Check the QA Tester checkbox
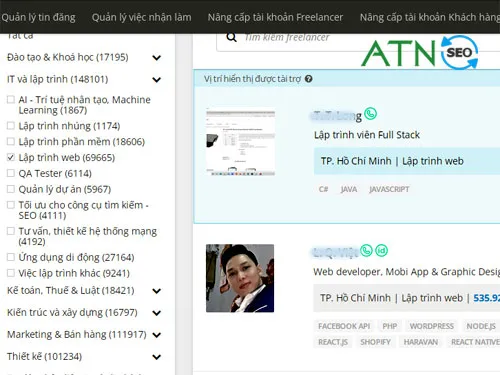 [x=11, y=173]
